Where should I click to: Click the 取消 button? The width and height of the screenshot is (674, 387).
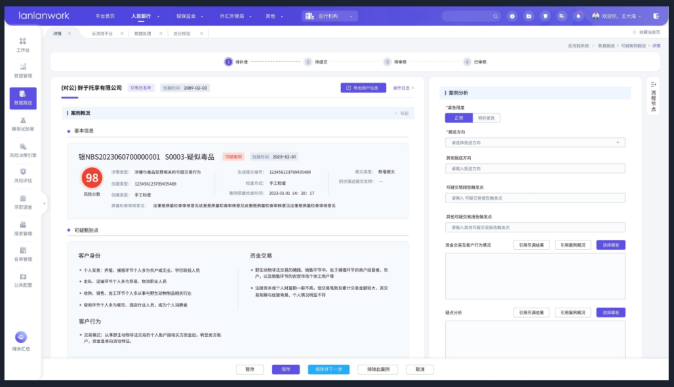click(420, 369)
